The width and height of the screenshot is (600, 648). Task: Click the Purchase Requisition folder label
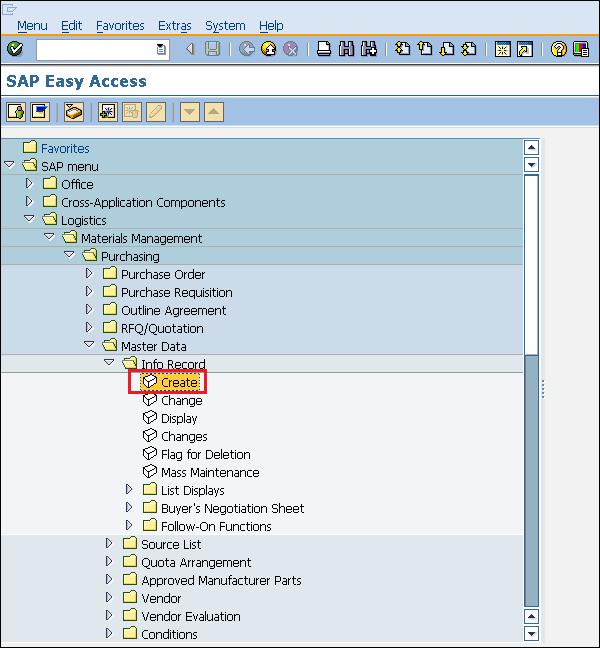click(x=176, y=293)
